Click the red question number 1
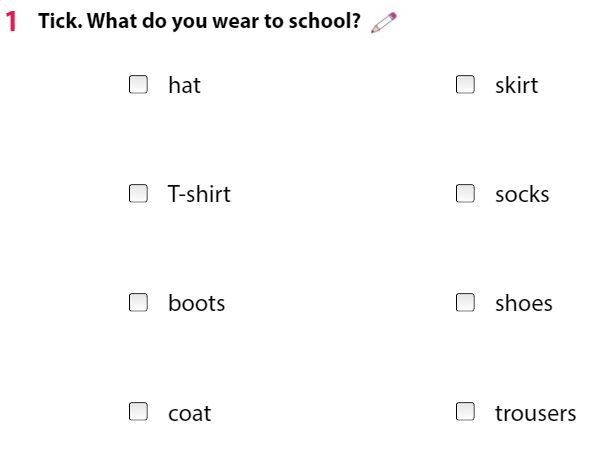603x450 pixels. (x=11, y=22)
